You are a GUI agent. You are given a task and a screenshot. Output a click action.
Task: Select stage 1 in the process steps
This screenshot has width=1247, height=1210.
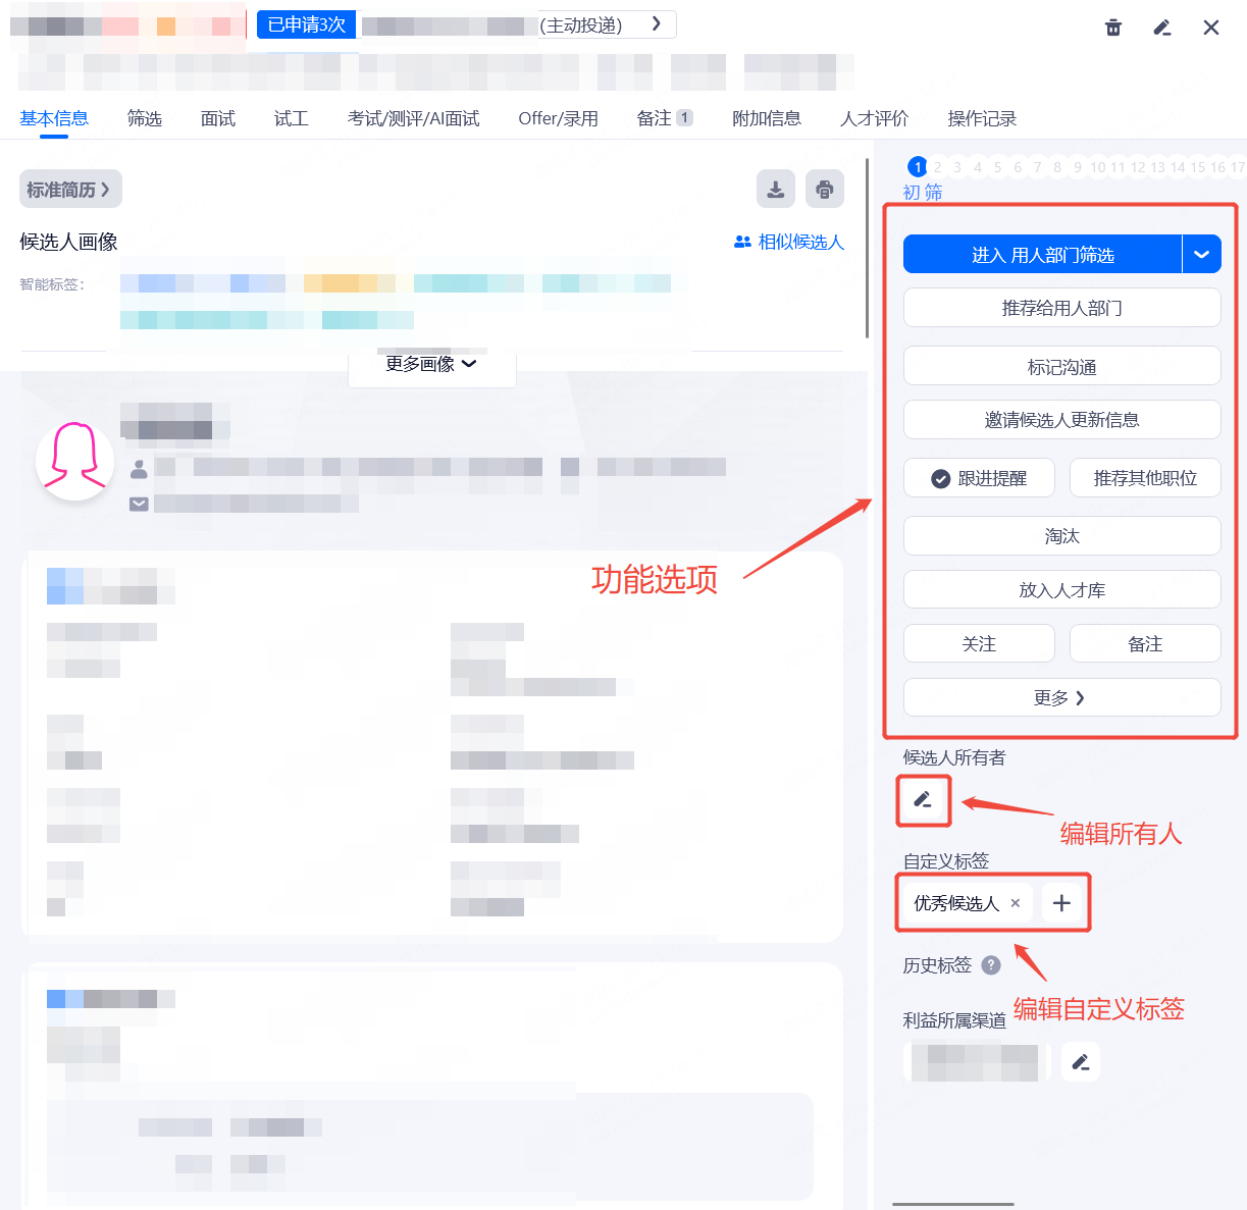coord(917,167)
